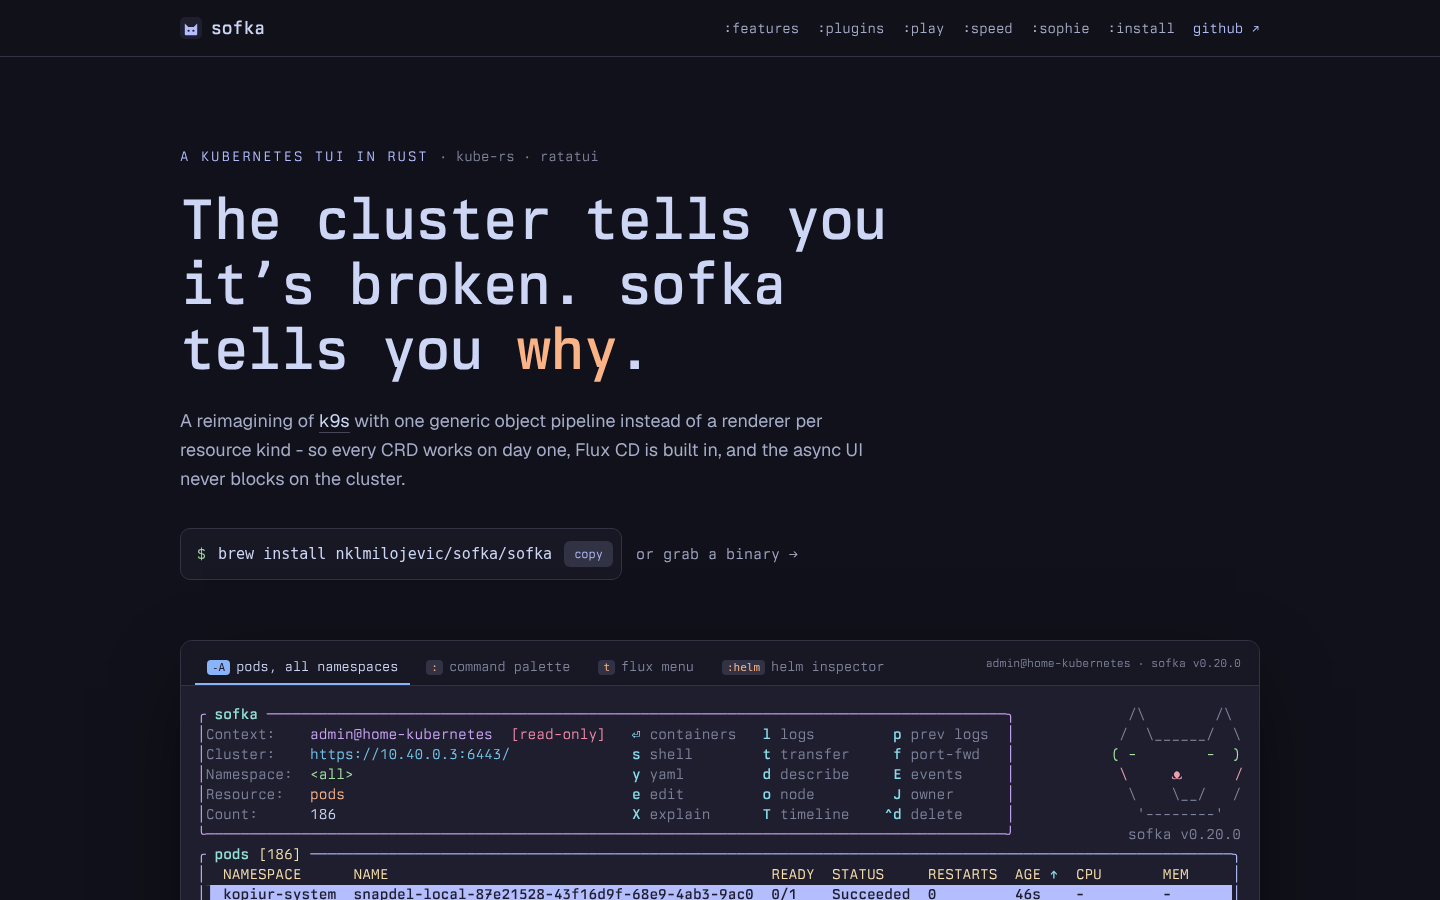
Task: Click the brew install command text
Action: [385, 554]
